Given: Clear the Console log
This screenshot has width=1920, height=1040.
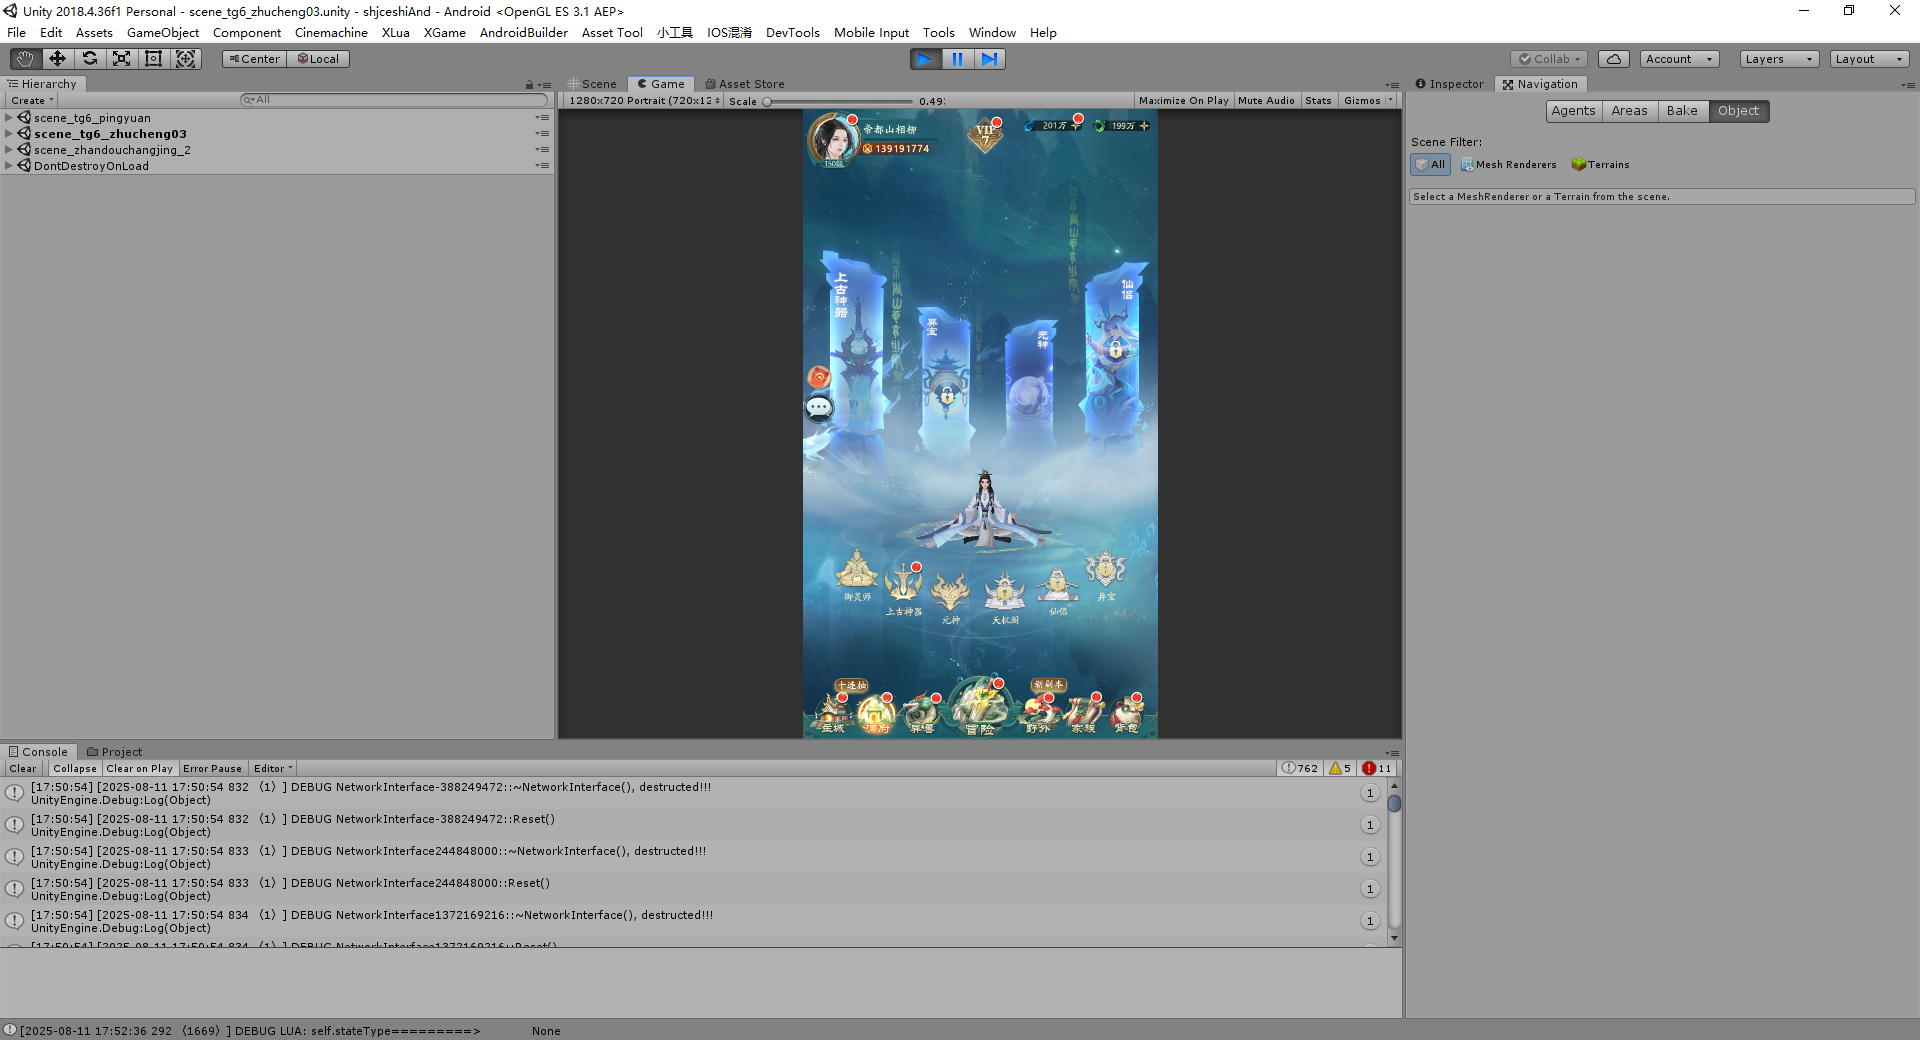Looking at the screenshot, I should click(23, 769).
